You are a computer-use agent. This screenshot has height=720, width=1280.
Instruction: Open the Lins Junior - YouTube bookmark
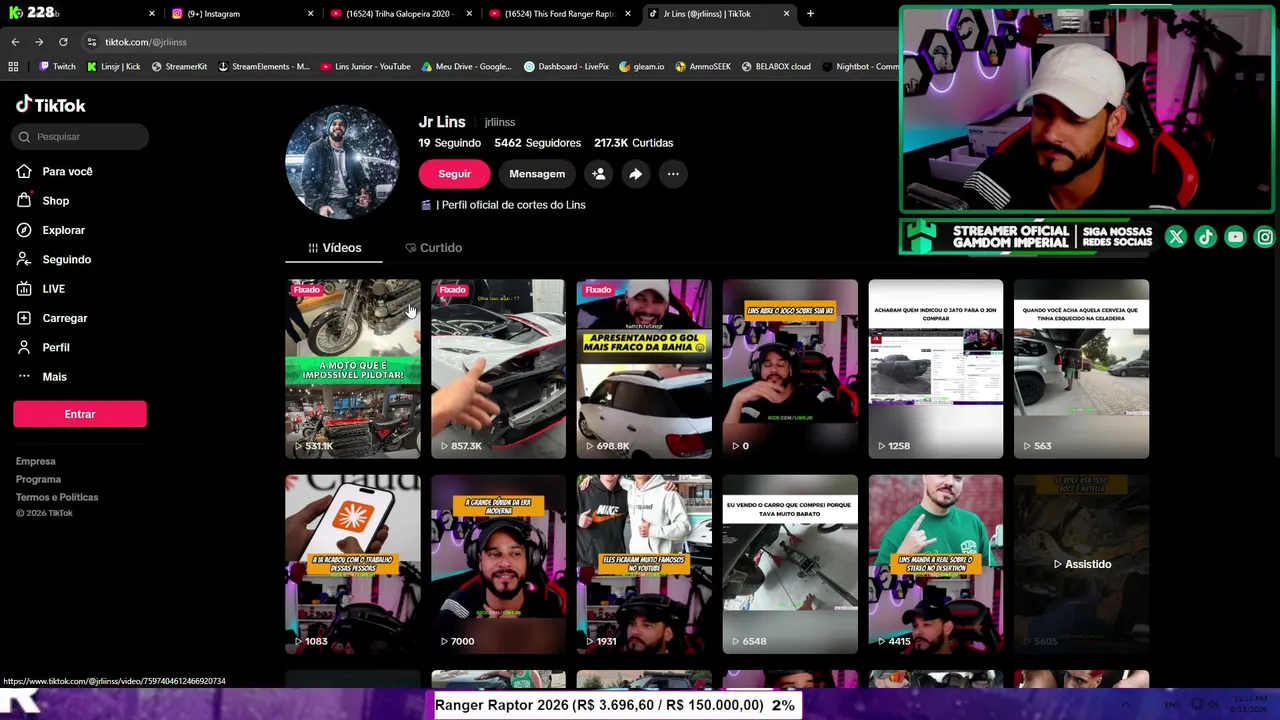366,67
